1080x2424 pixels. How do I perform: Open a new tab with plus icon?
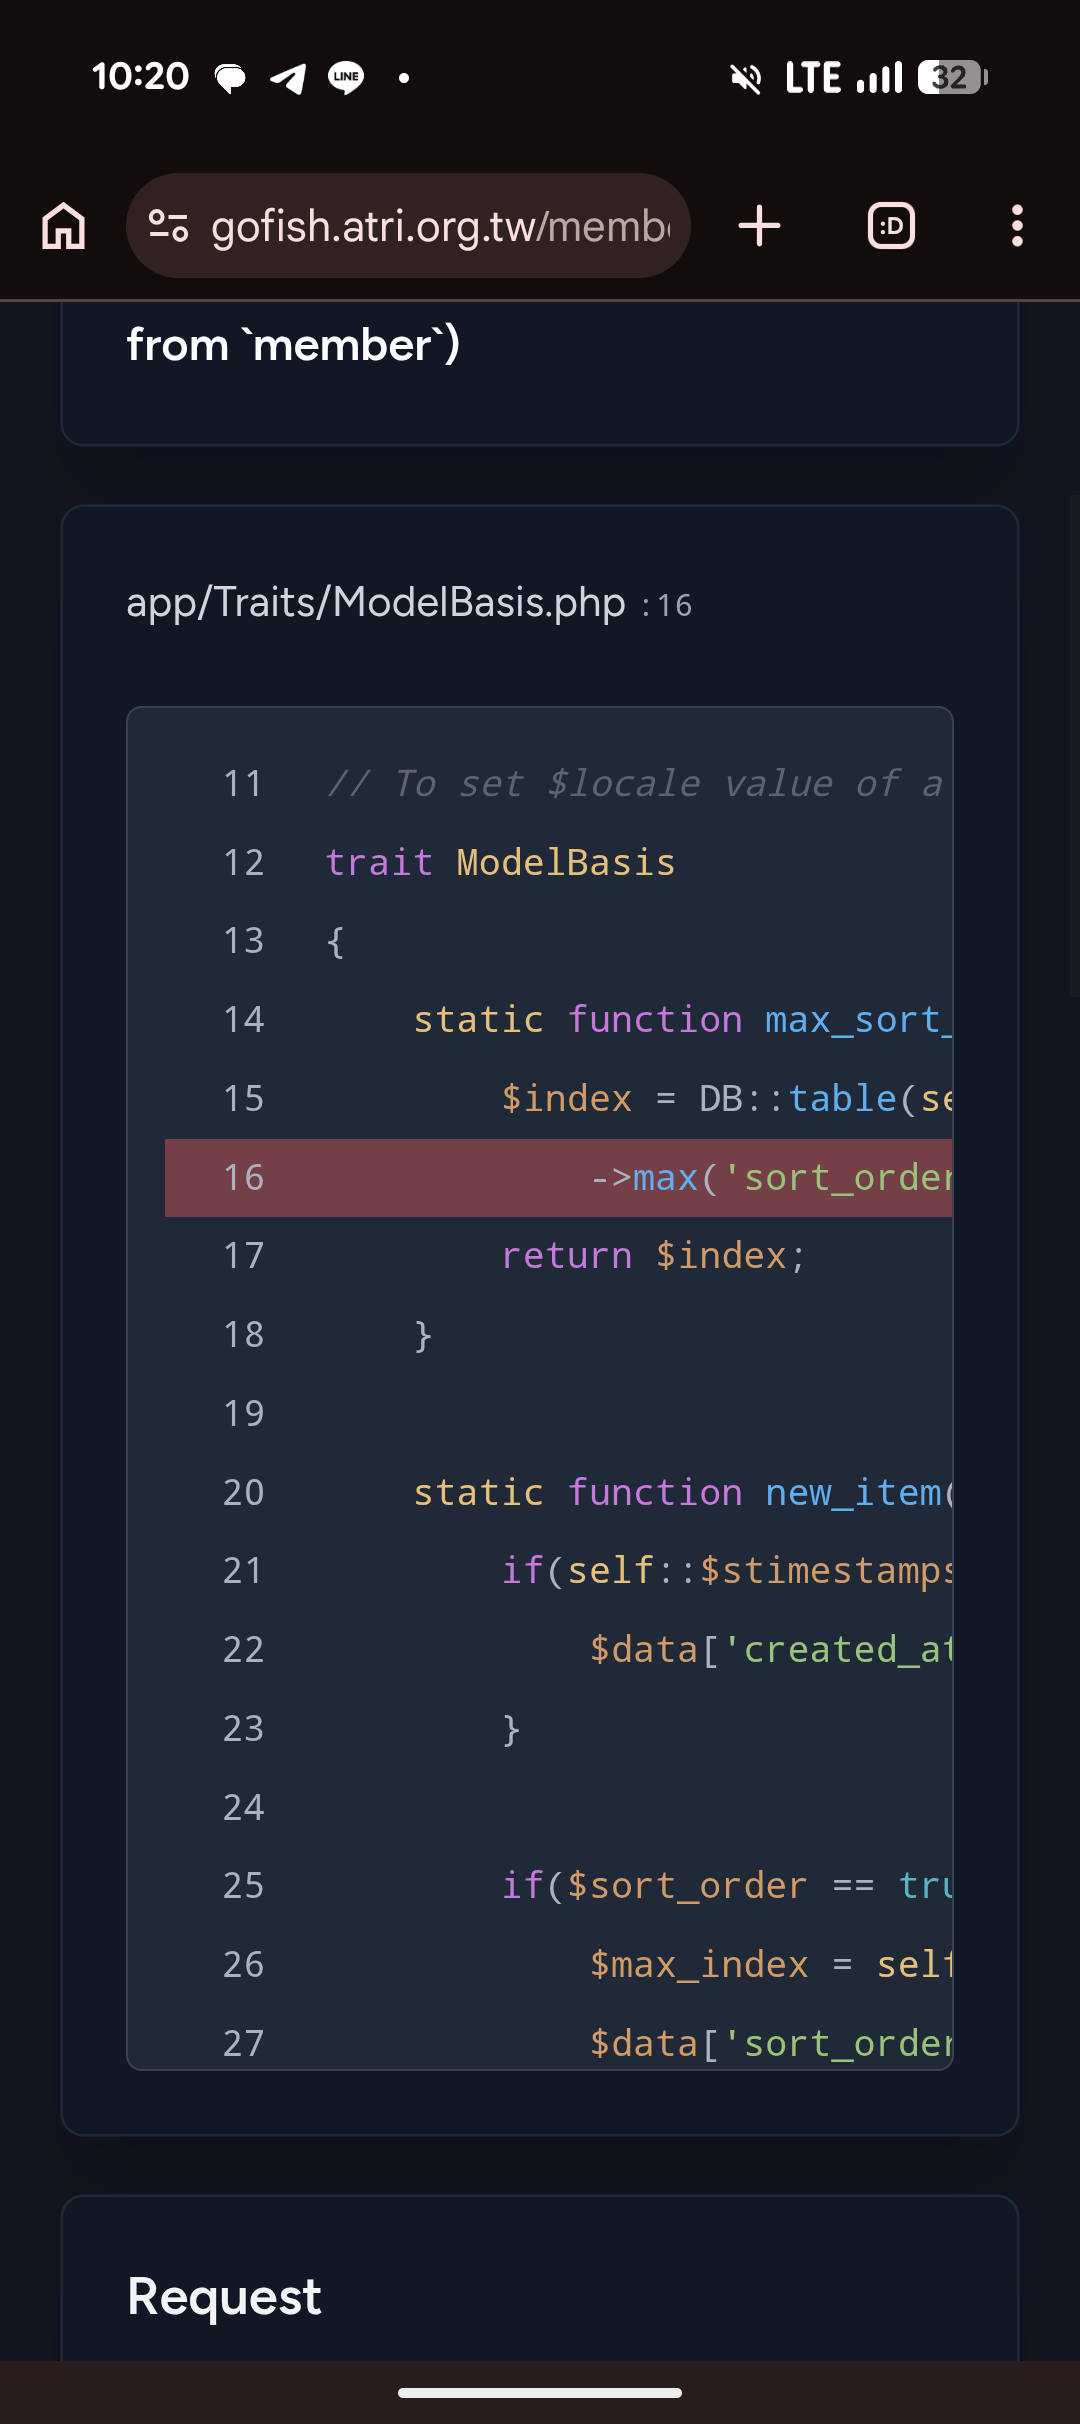(759, 226)
